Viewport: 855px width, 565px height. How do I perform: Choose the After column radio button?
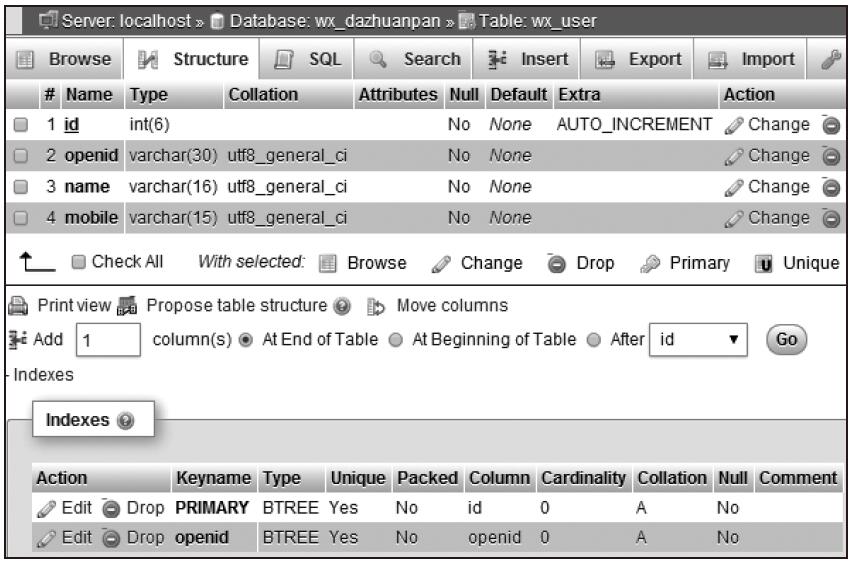click(x=593, y=340)
